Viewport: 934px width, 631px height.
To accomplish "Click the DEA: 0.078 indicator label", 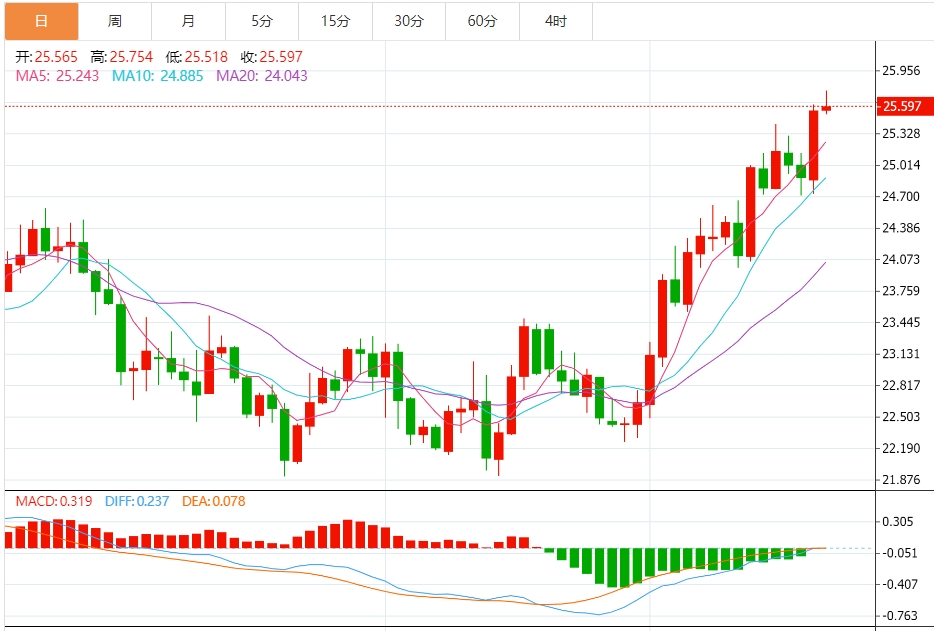I will (x=213, y=501).
